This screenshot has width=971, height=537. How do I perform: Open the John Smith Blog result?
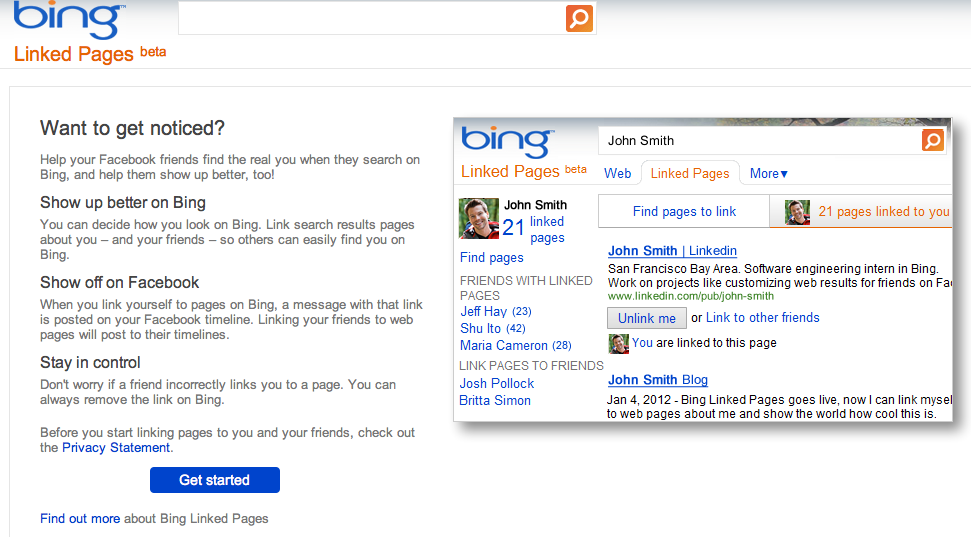tap(657, 379)
